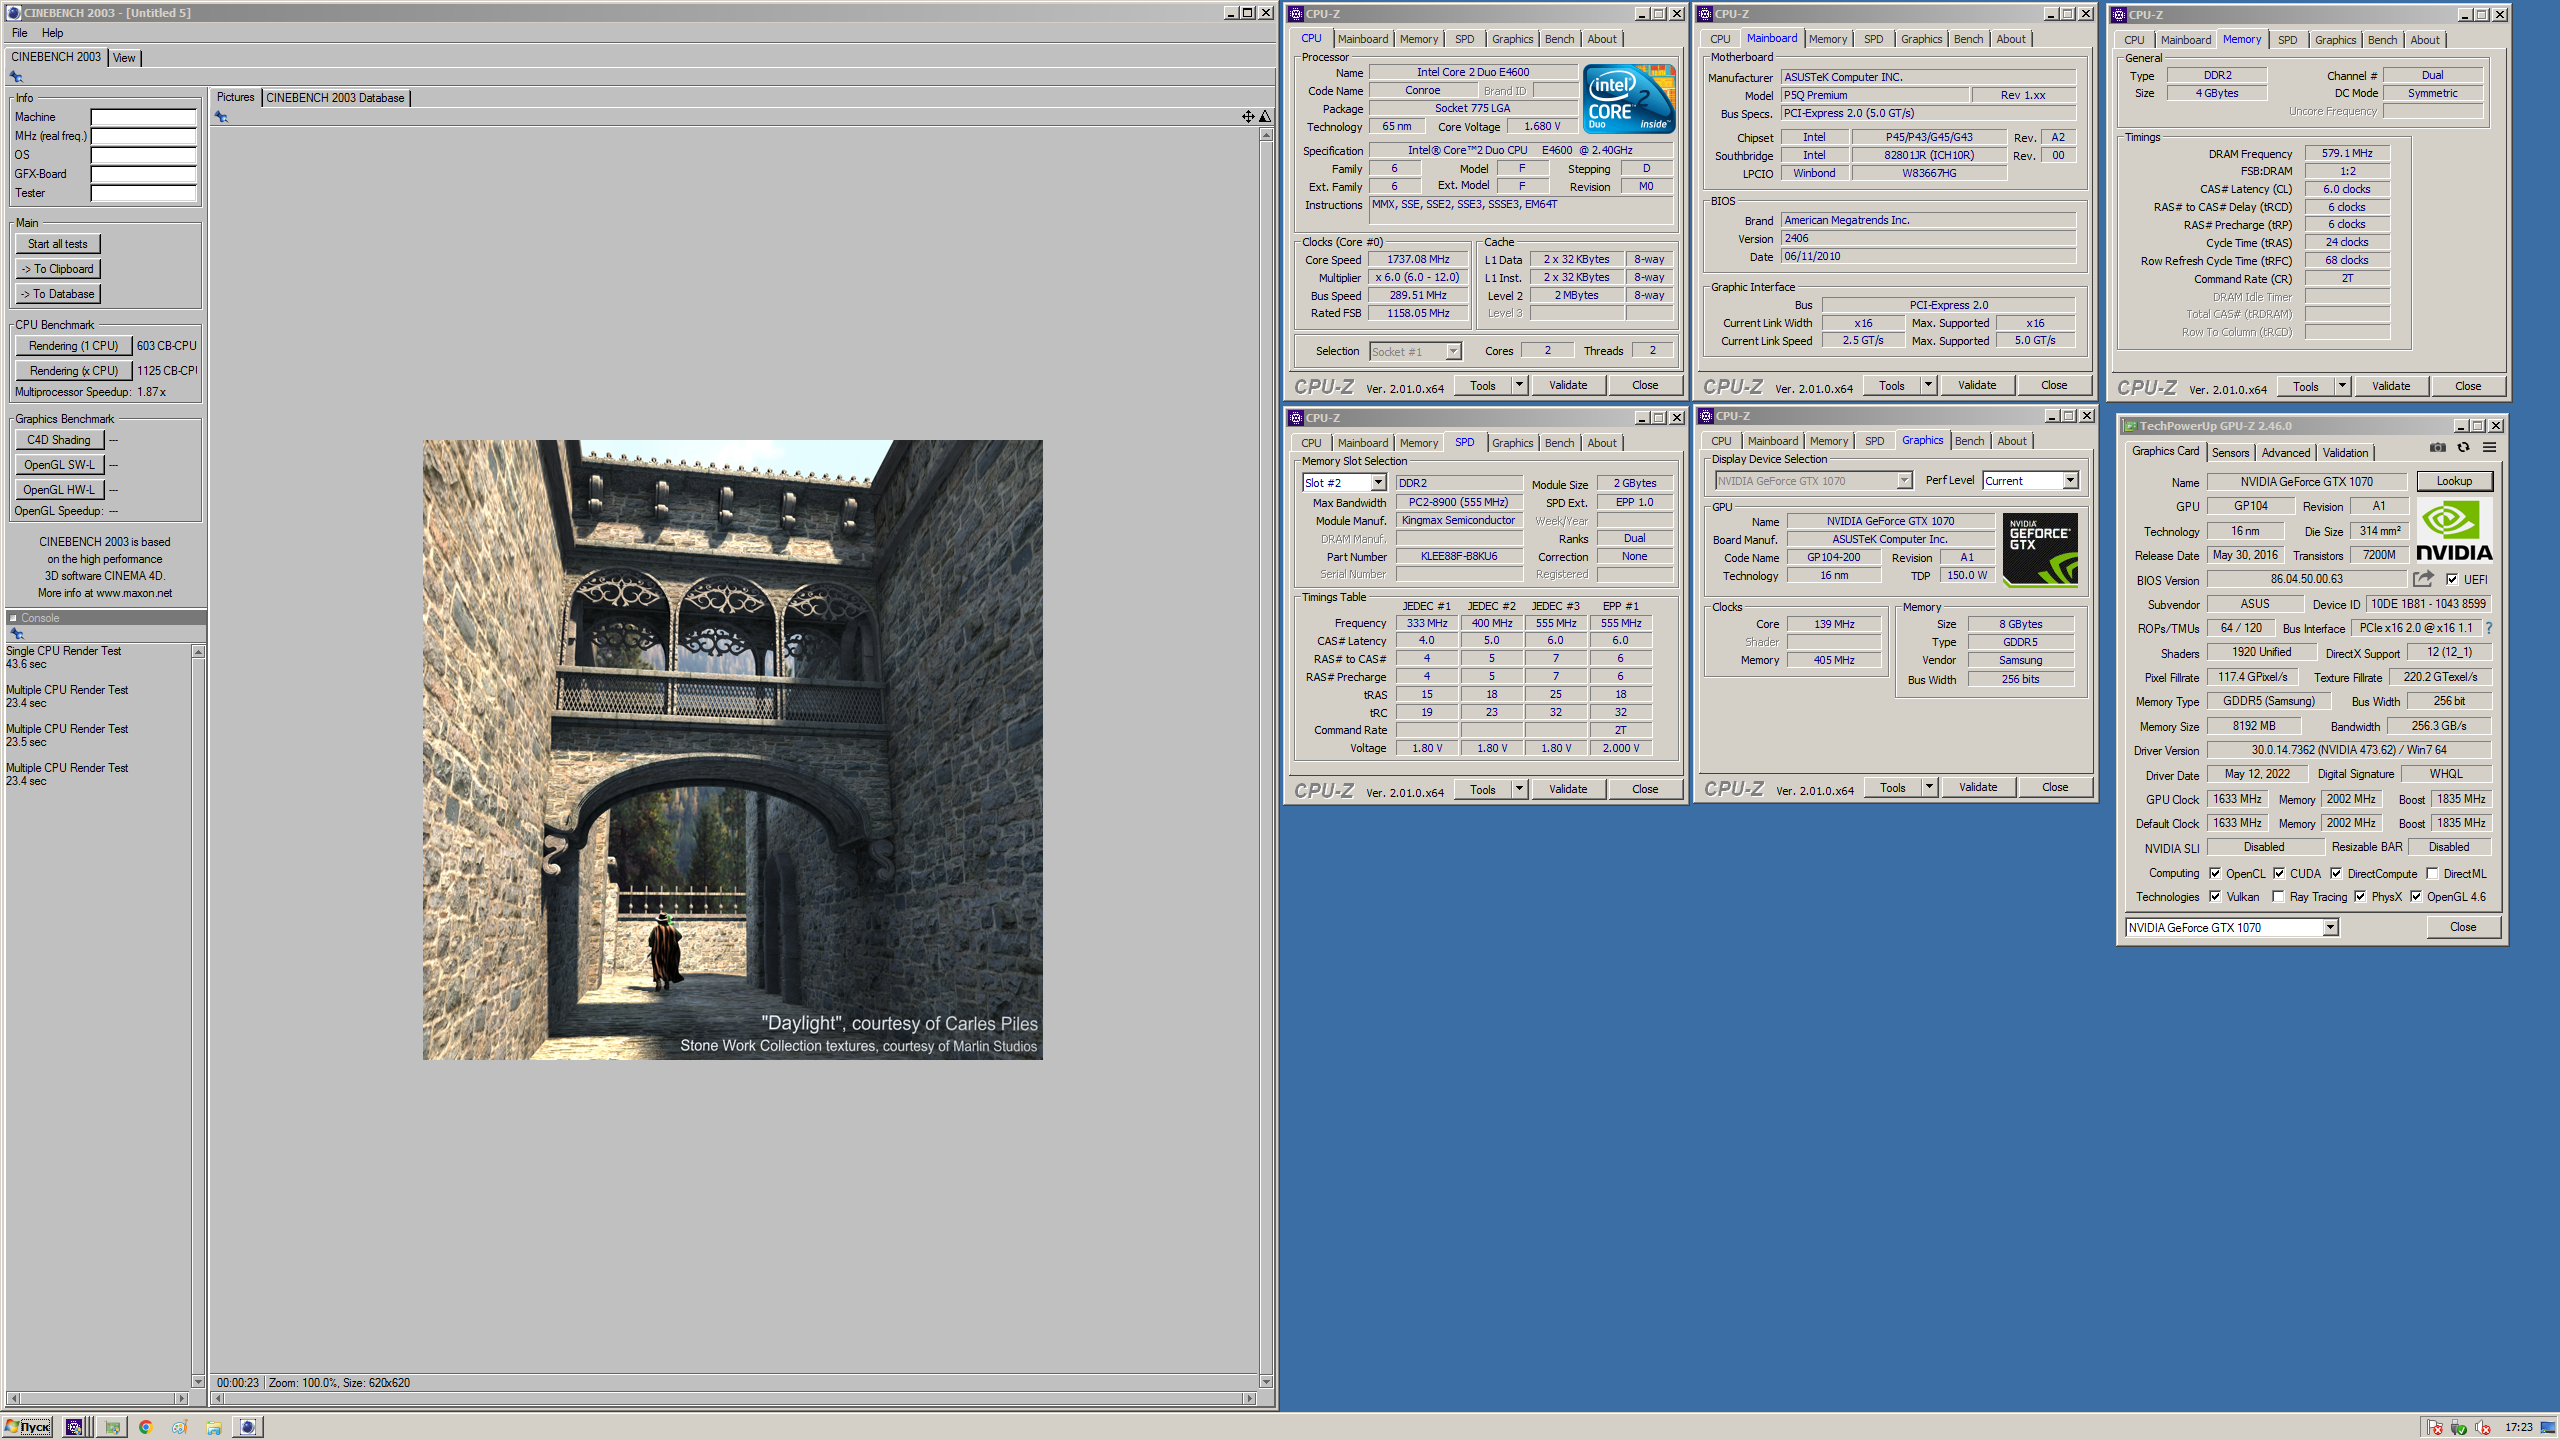Switch to the Advanced tab in GPU-Z
The width and height of the screenshot is (2560, 1440).
point(2286,453)
